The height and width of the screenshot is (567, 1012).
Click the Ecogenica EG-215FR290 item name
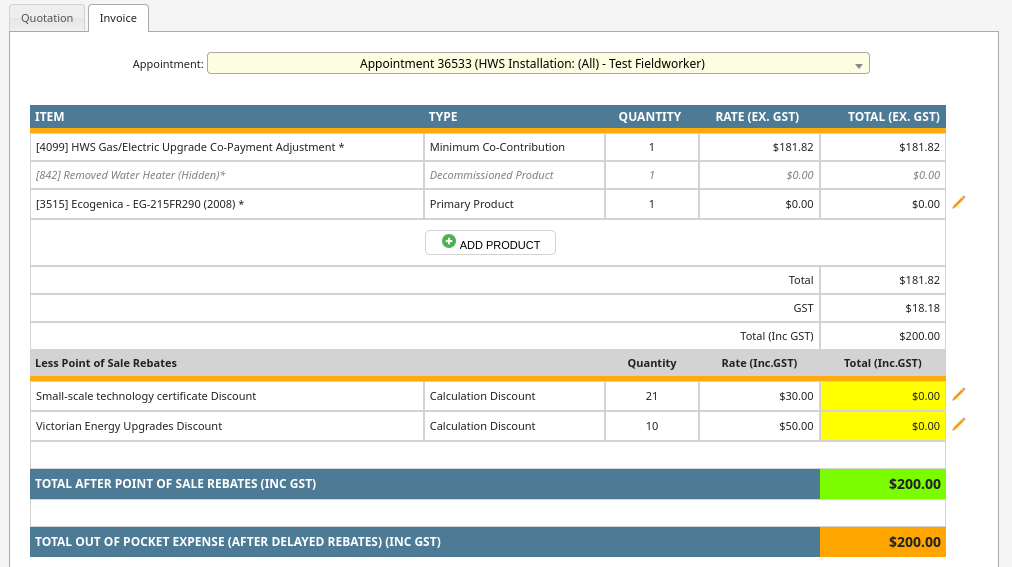[140, 204]
